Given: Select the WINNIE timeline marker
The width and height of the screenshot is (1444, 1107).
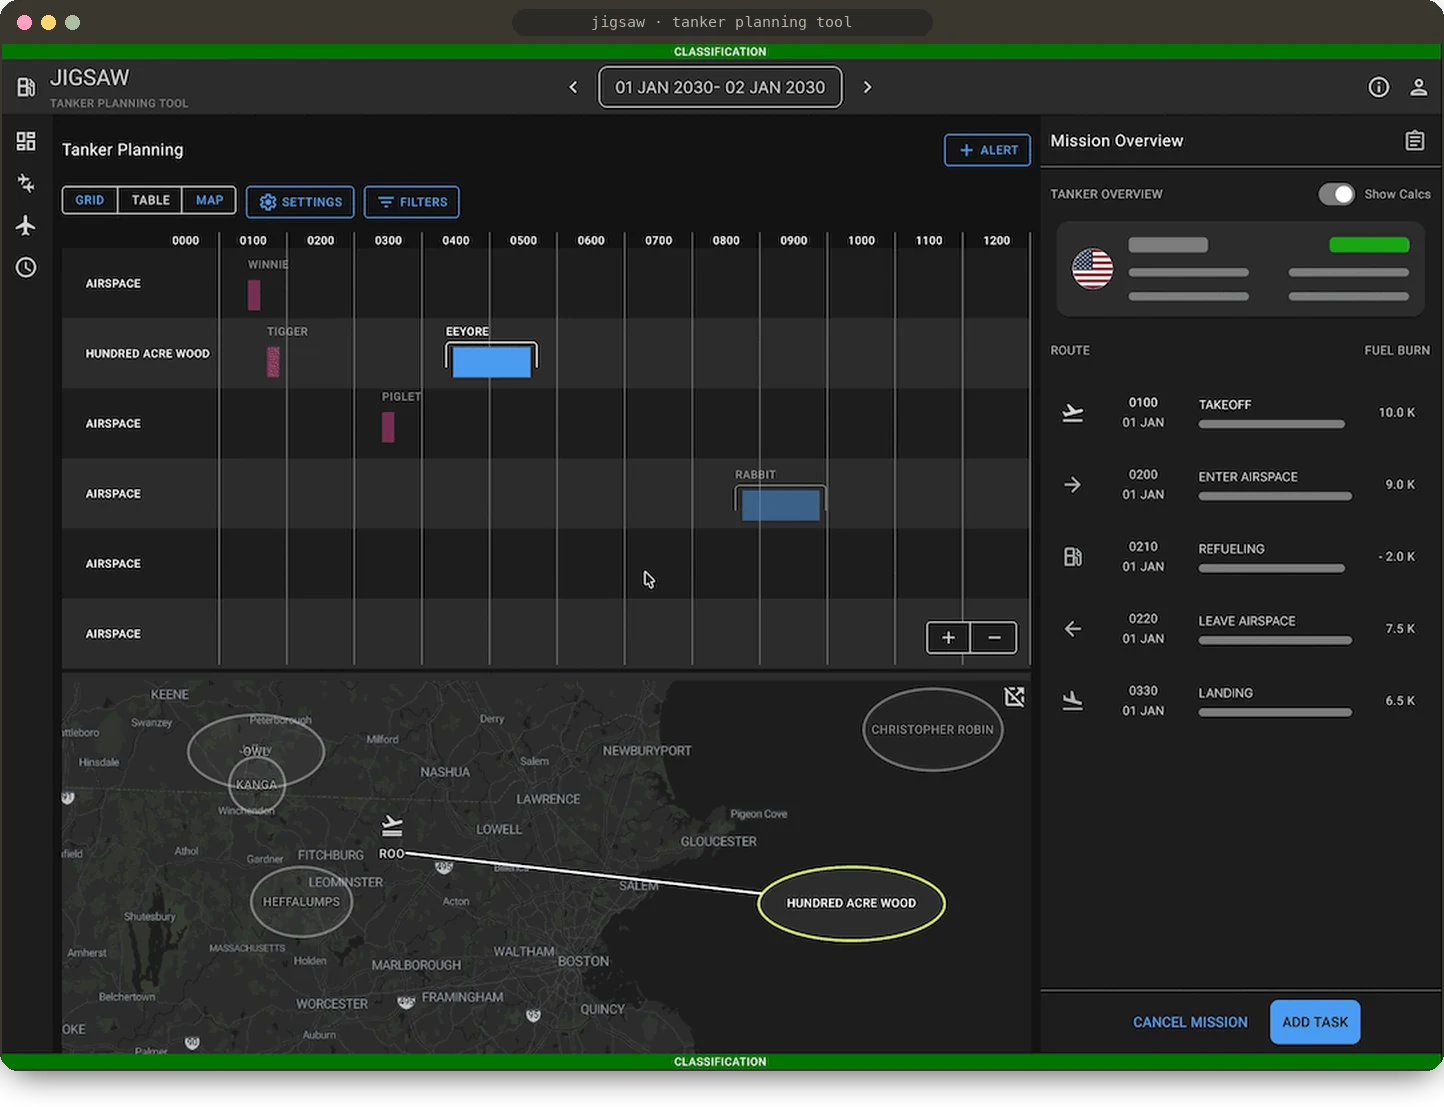Looking at the screenshot, I should (254, 295).
